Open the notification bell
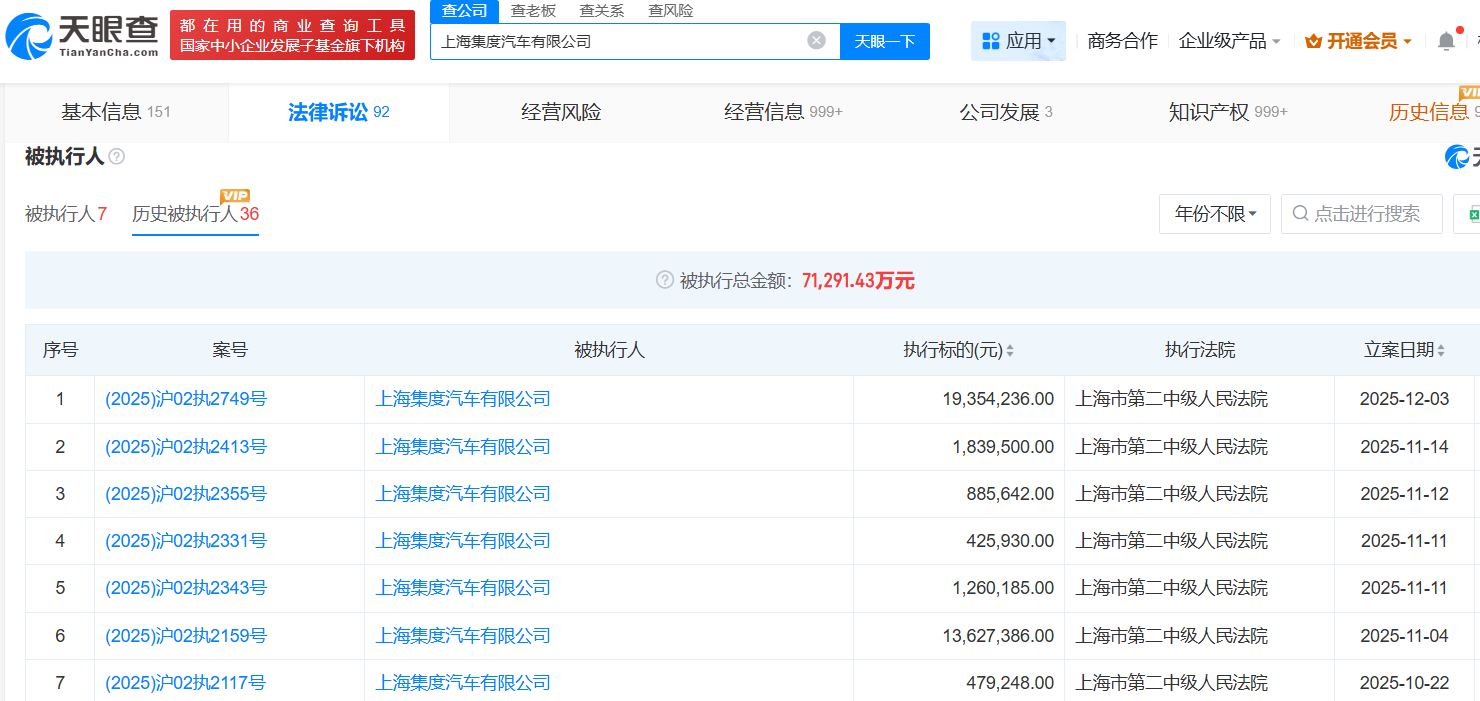The height and width of the screenshot is (701, 1480). pyautogui.click(x=1446, y=41)
